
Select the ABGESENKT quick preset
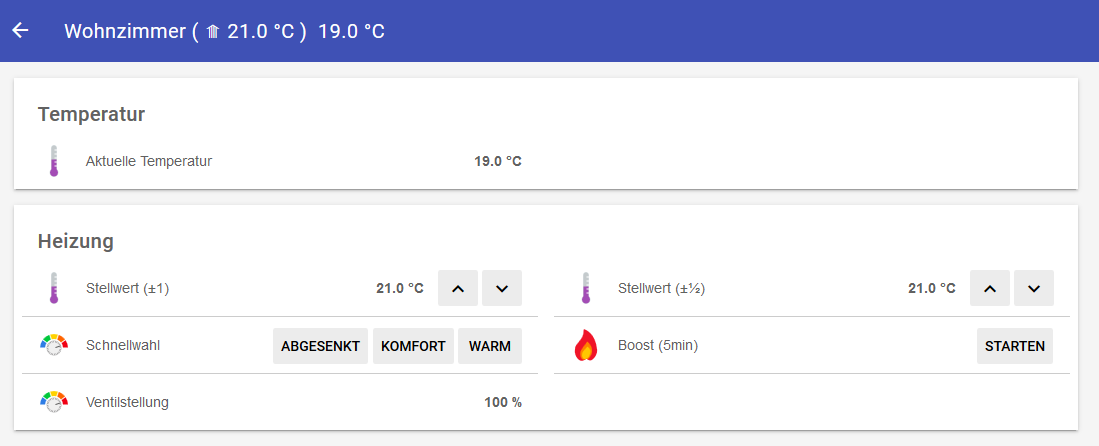pos(320,346)
